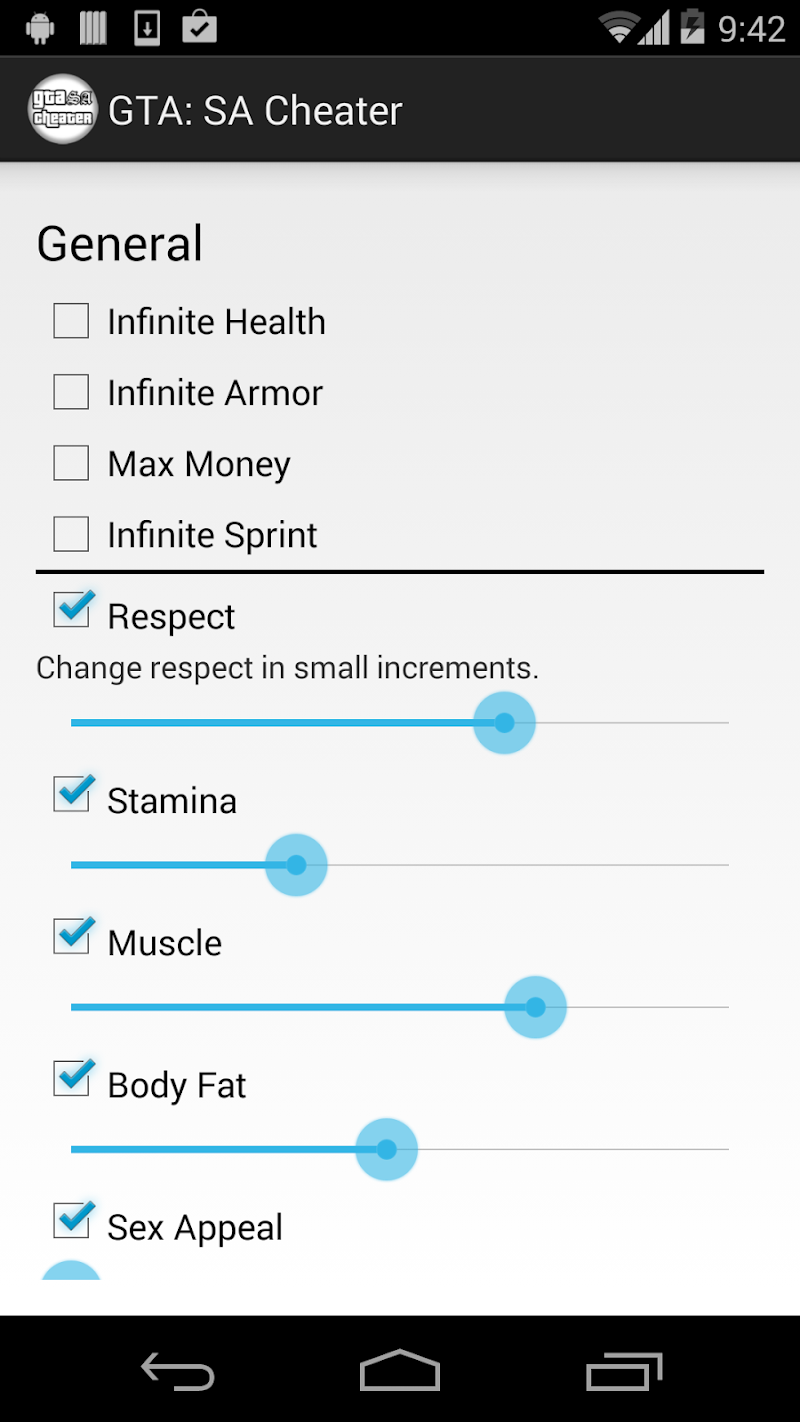
Task: Tap the battery icon in status bar
Action: [x=692, y=27]
